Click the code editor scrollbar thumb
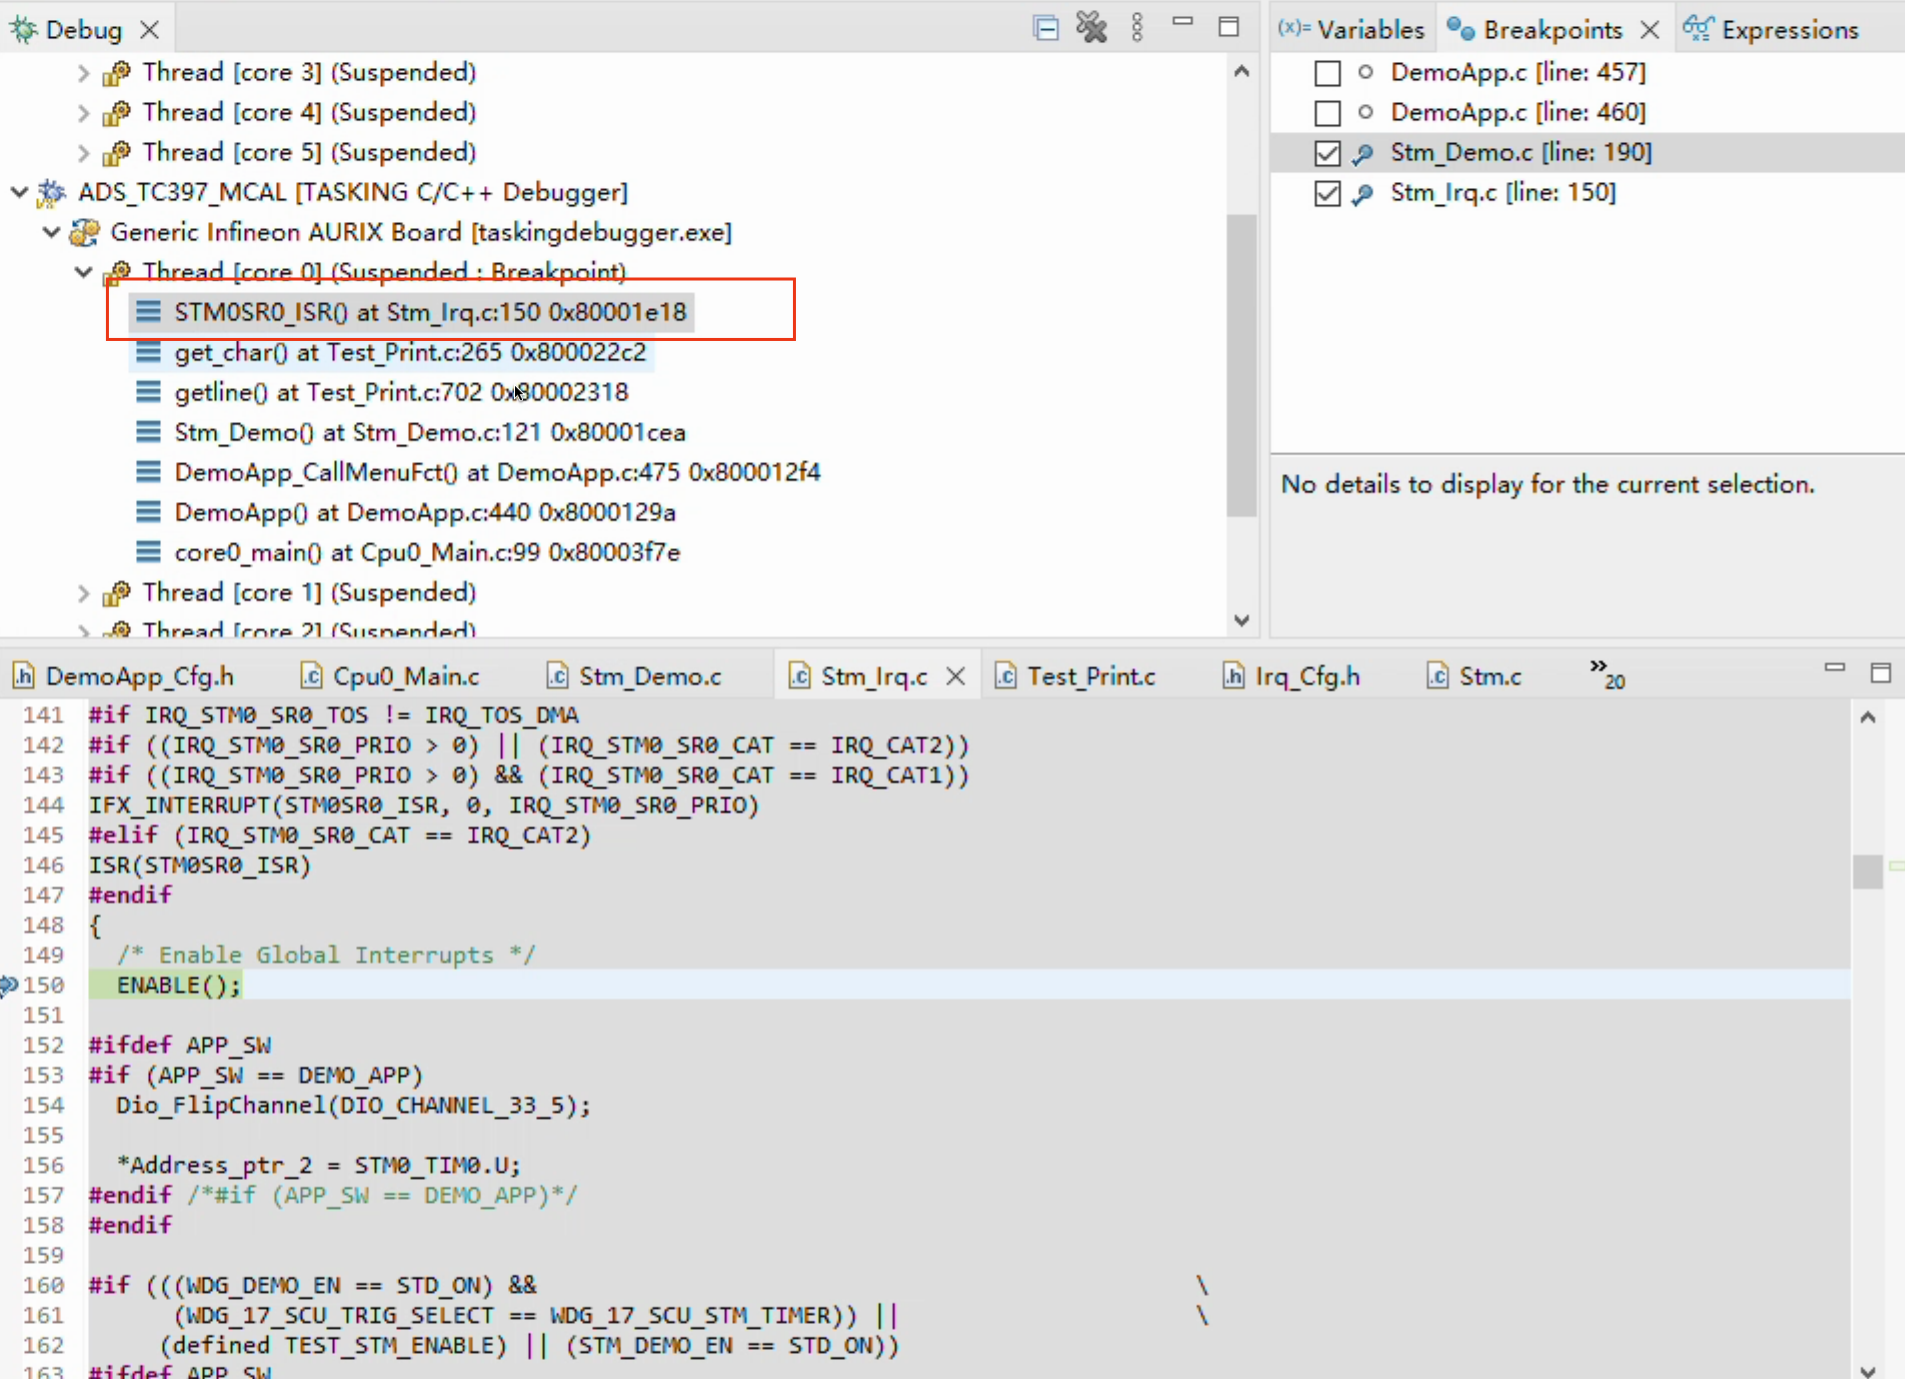Image resolution: width=1905 pixels, height=1379 pixels. (x=1867, y=871)
